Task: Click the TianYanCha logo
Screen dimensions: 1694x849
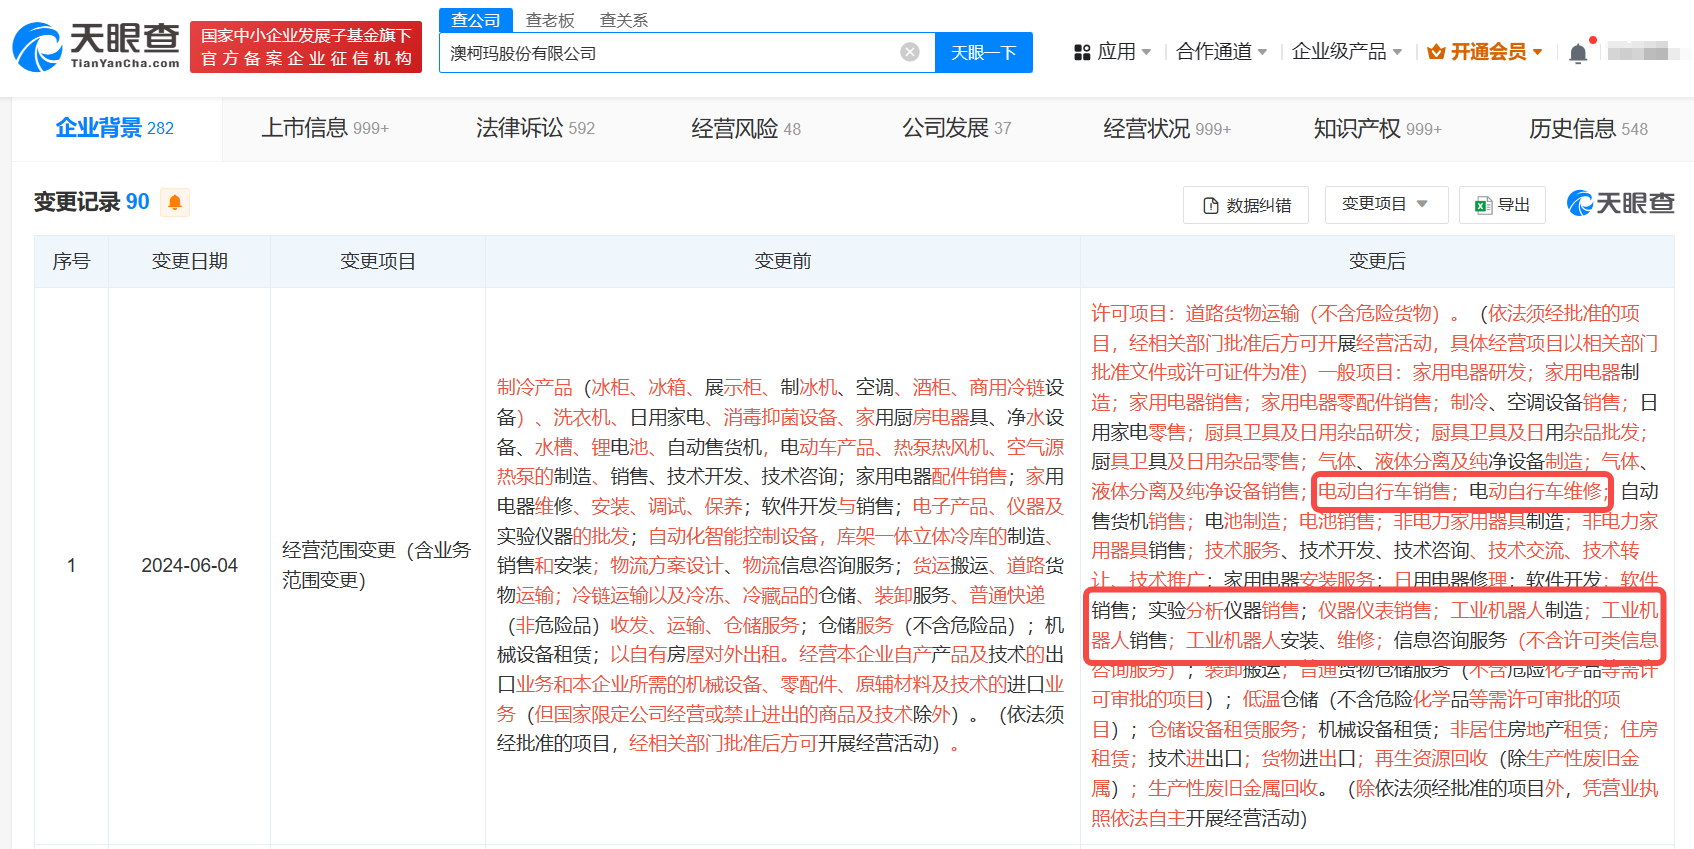Action: coord(96,46)
